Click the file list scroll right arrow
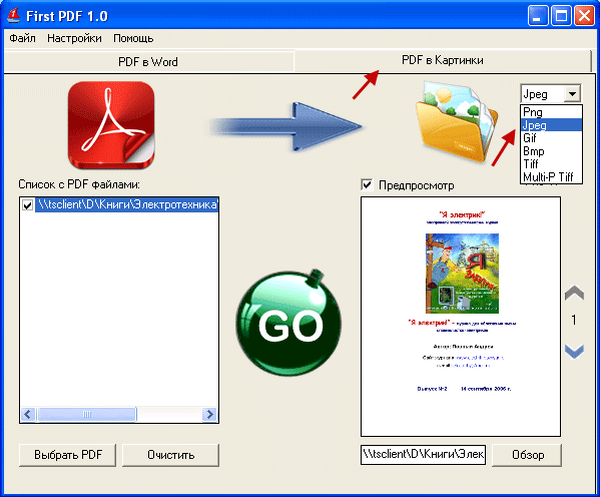 tap(210, 414)
